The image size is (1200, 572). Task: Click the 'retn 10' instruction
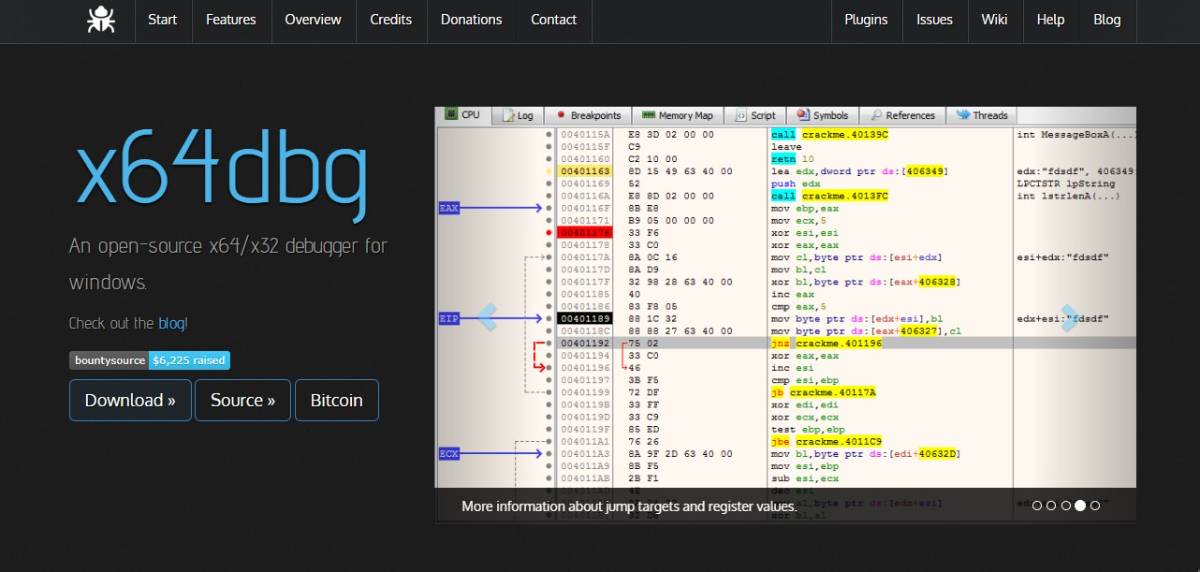(x=790, y=159)
